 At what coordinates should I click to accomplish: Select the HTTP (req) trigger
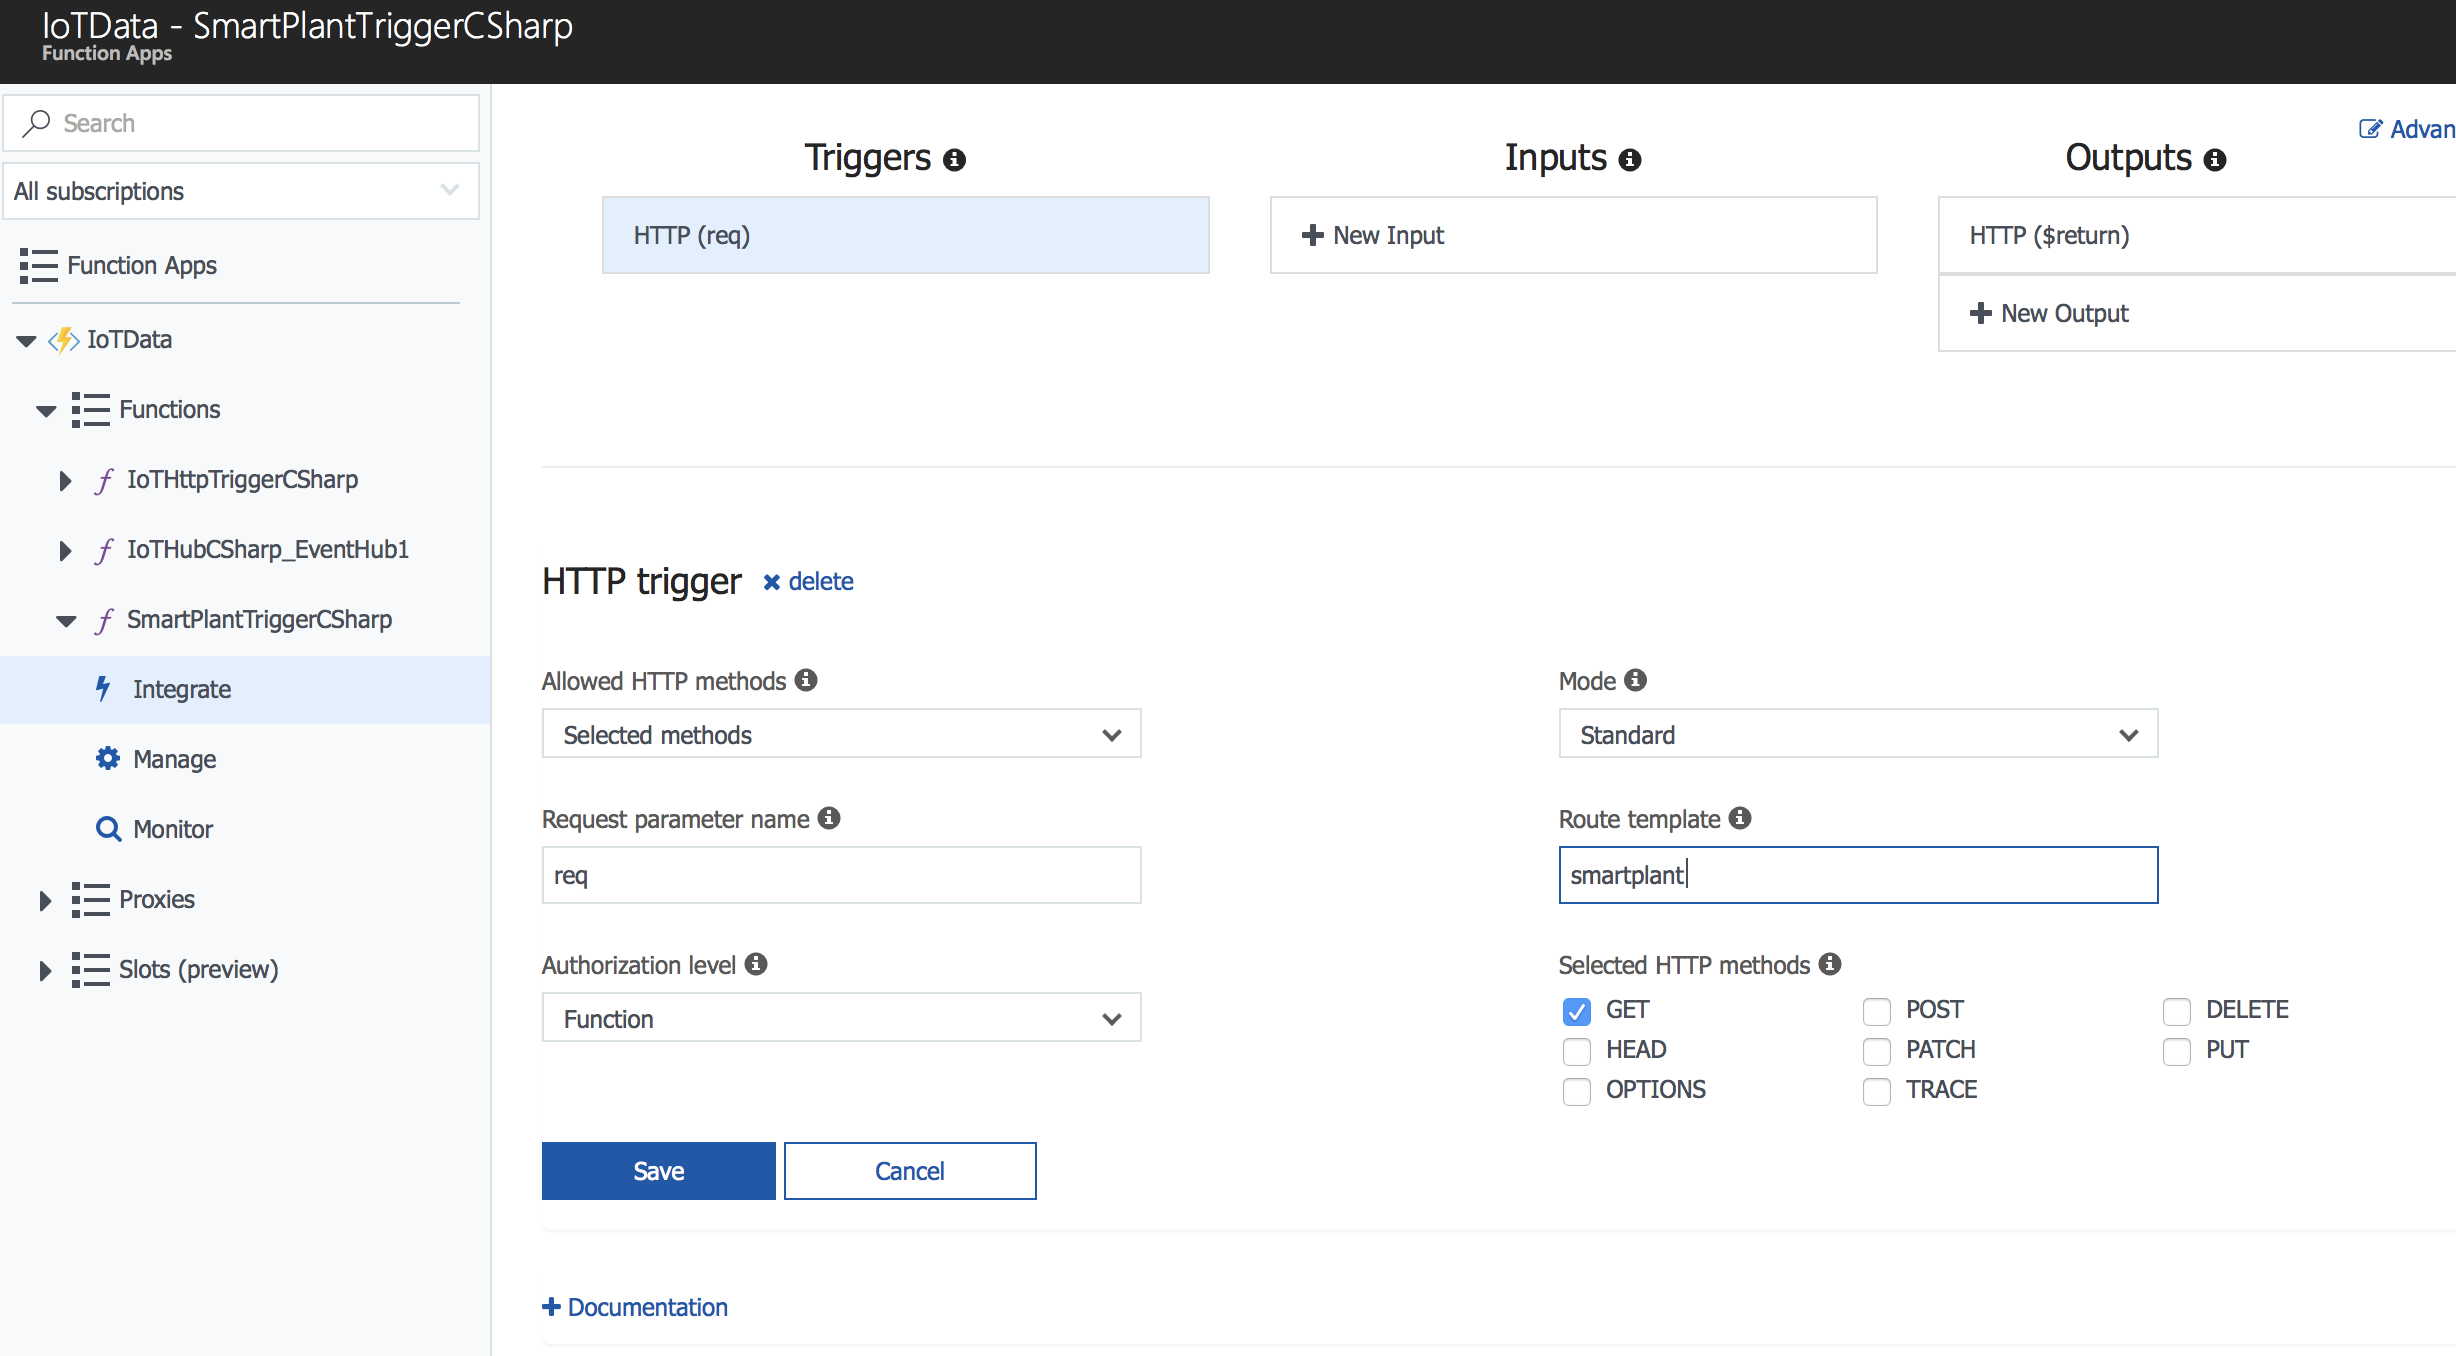click(x=905, y=235)
